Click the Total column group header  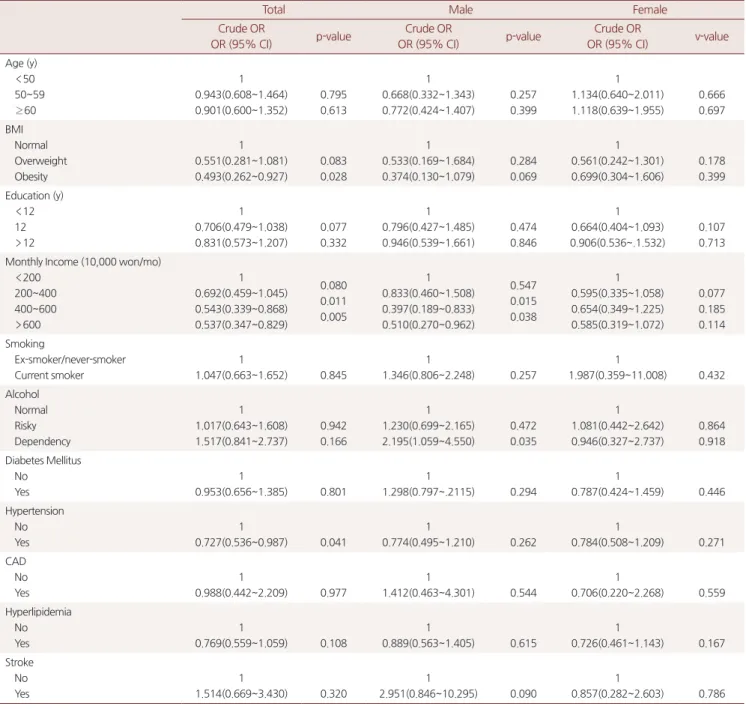[x=274, y=10]
